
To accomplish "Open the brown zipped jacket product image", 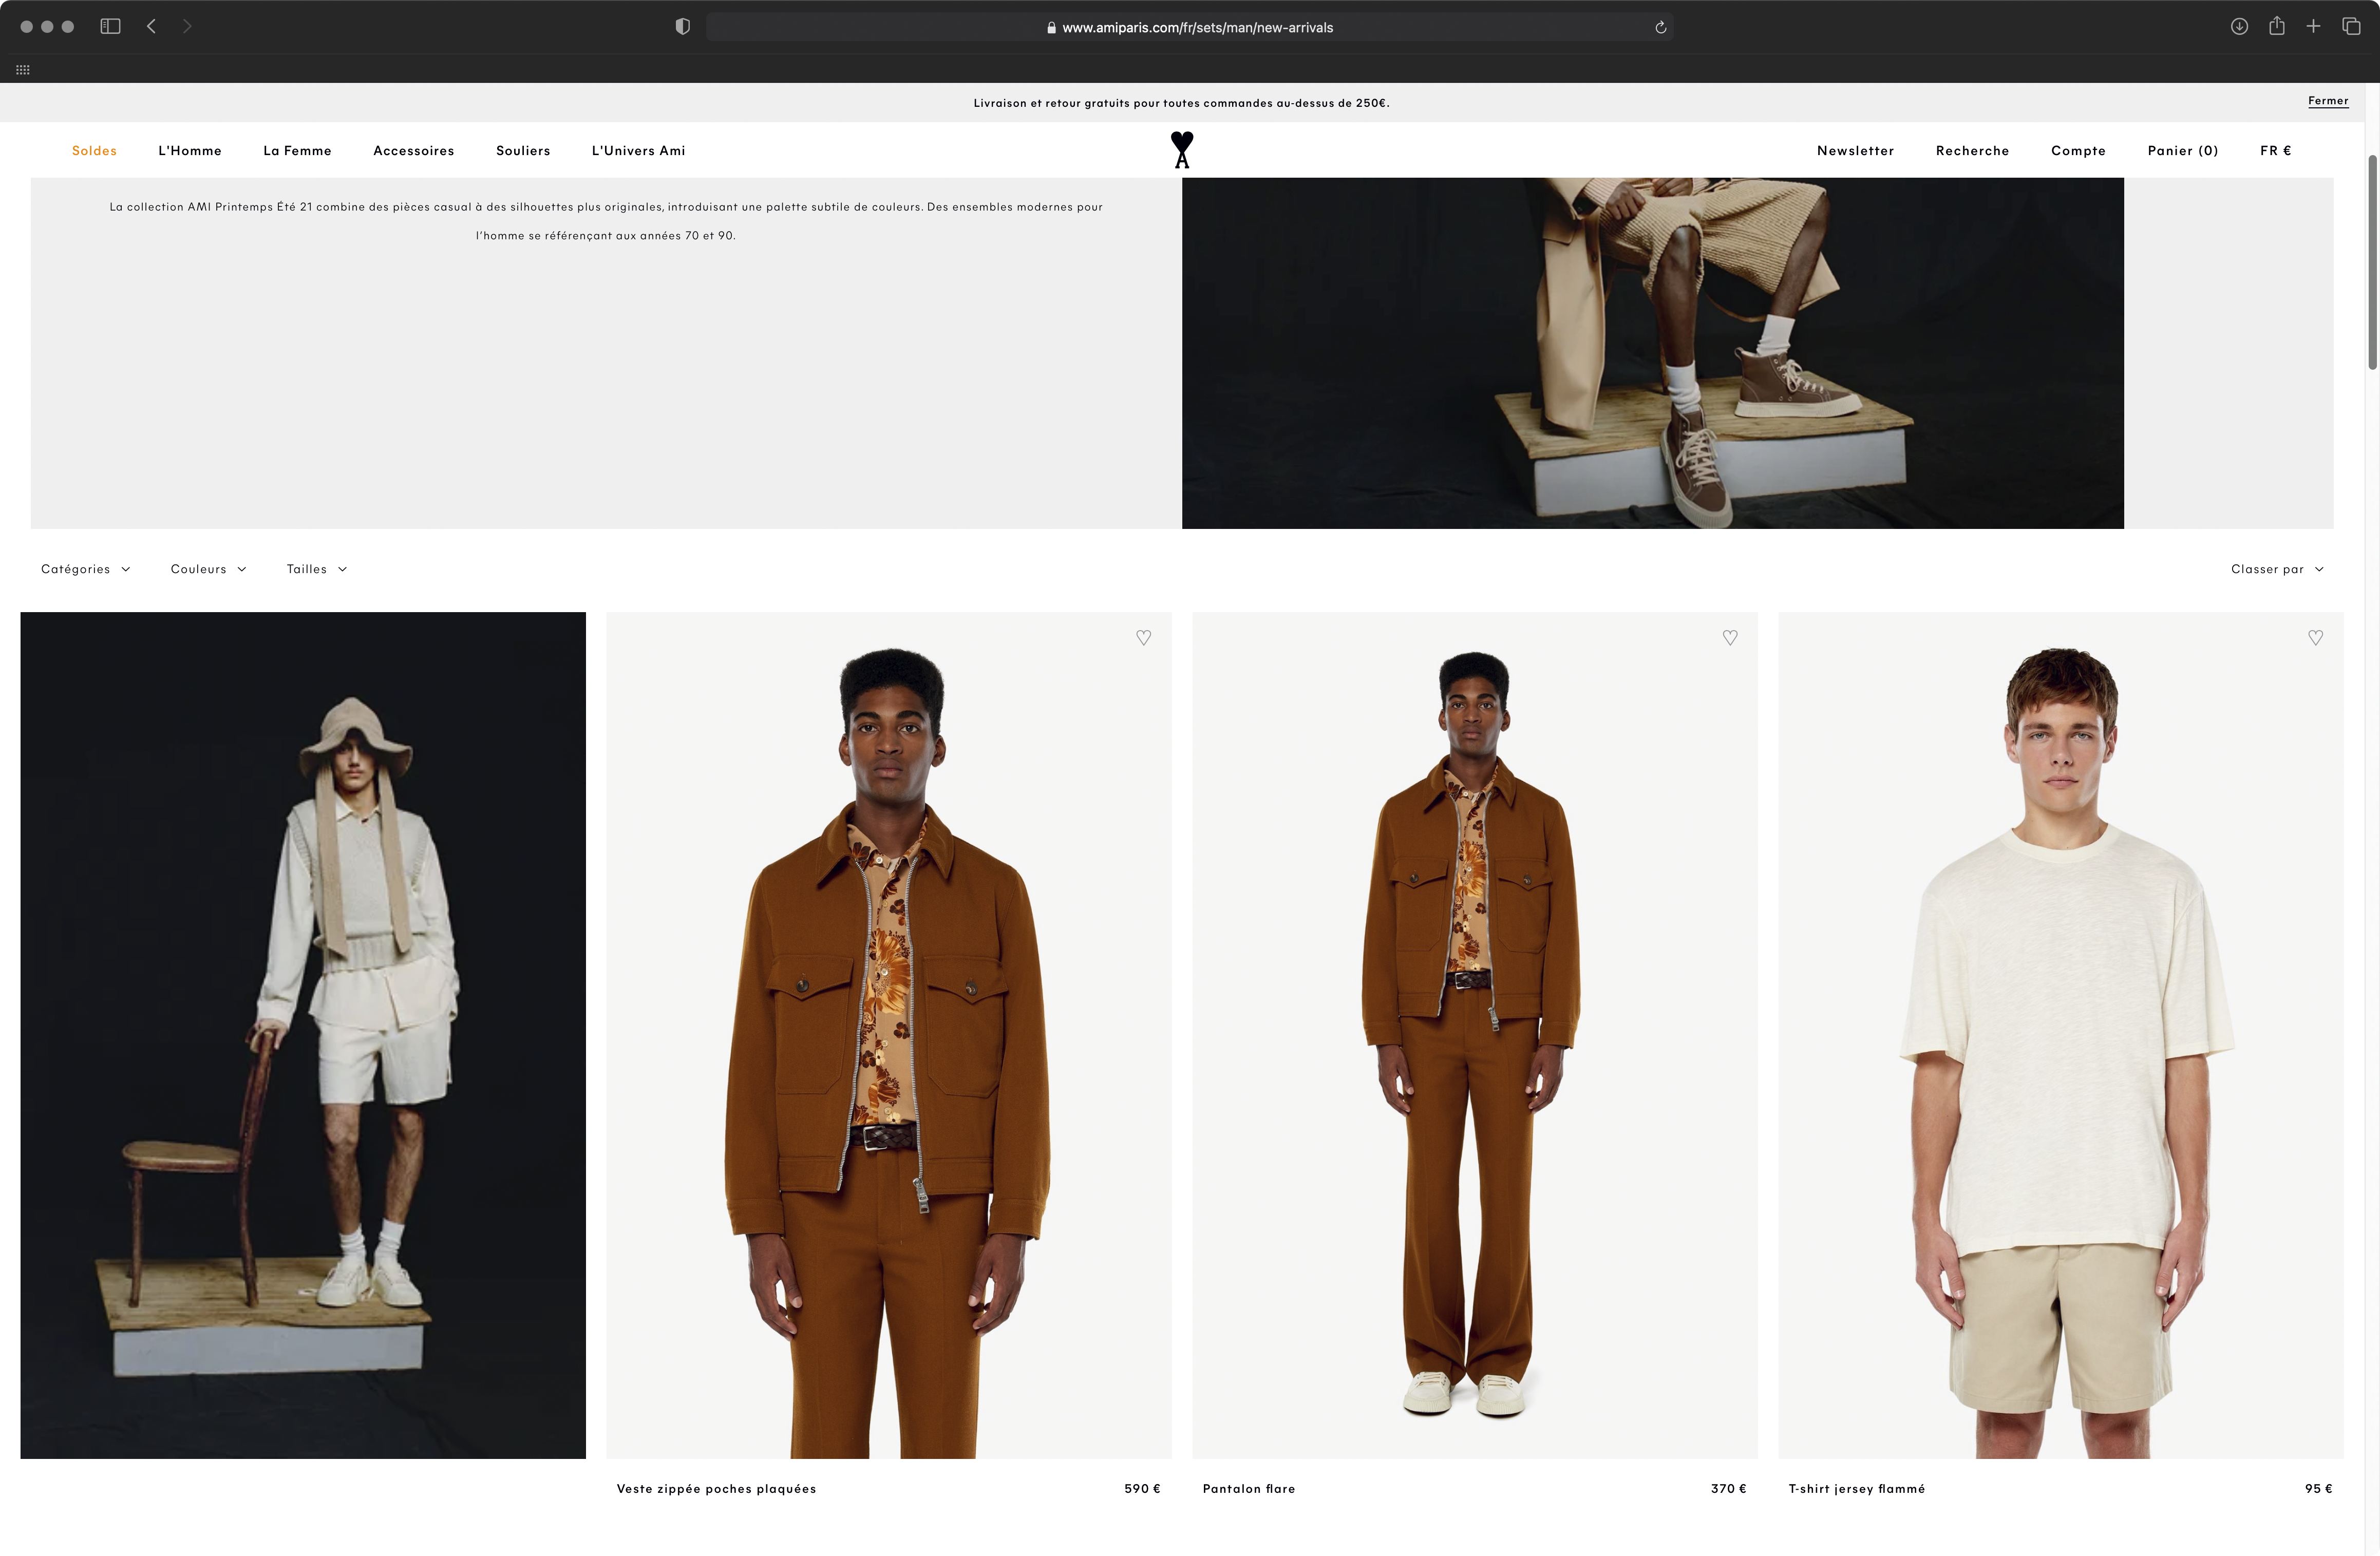I will [x=889, y=1035].
